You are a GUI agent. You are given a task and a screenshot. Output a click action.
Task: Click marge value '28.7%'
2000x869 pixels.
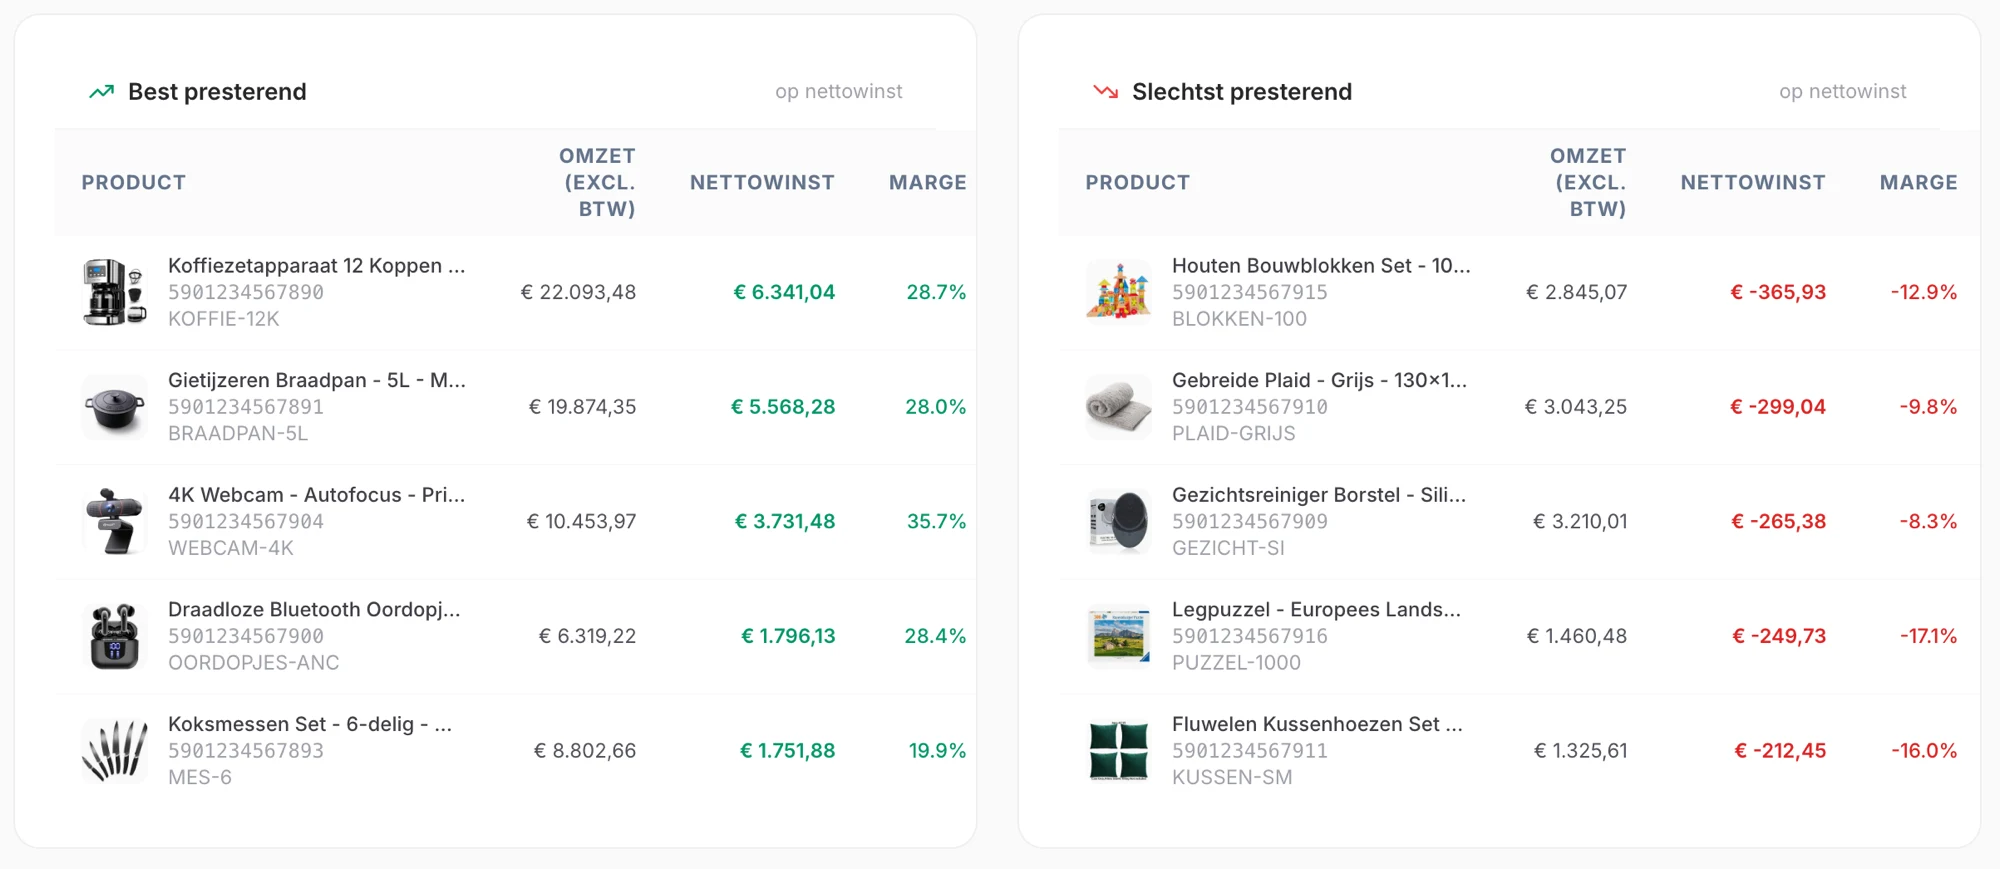936,292
